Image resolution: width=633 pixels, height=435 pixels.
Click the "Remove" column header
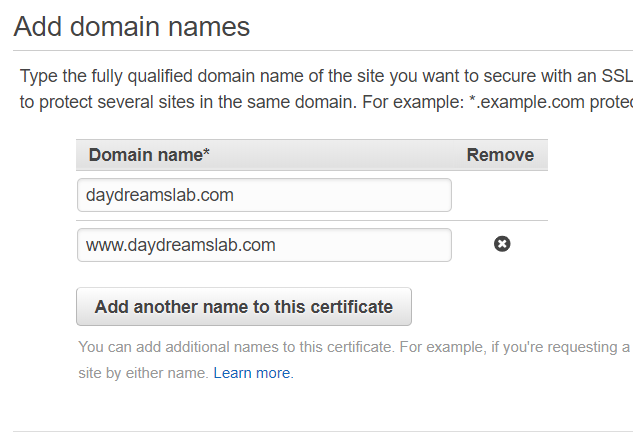(x=500, y=155)
